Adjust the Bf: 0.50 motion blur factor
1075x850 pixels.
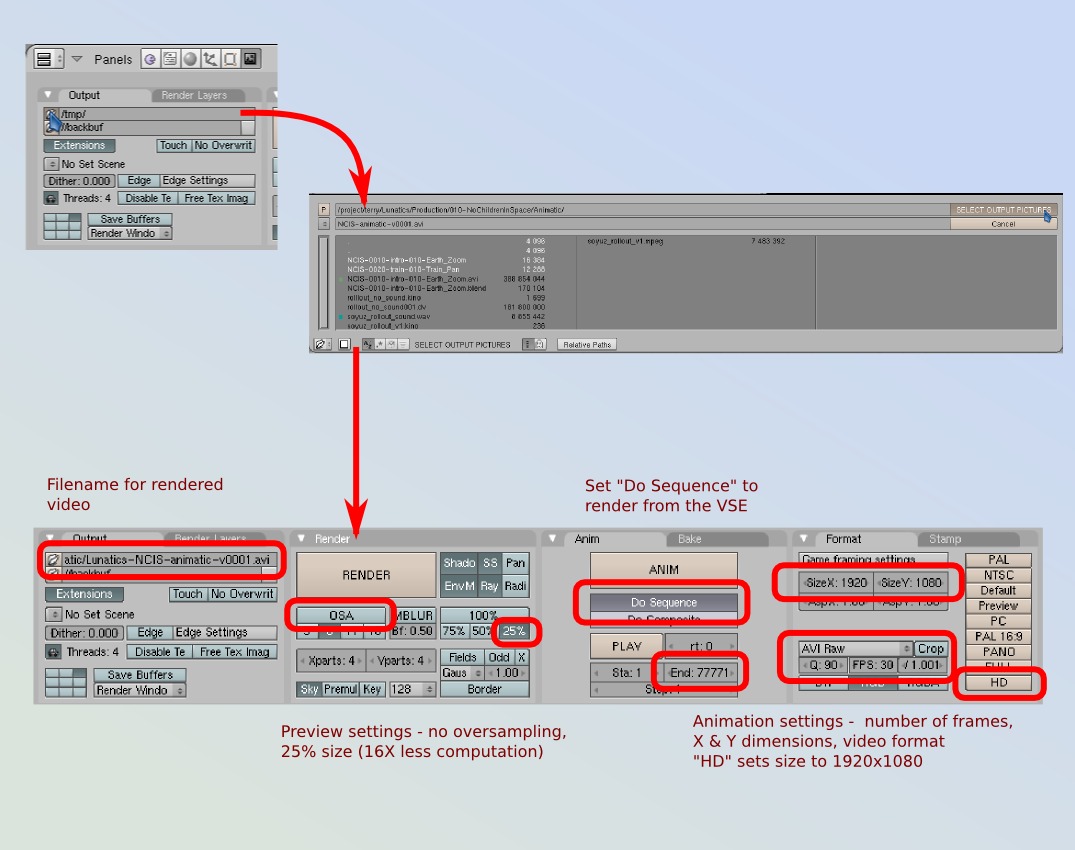click(x=412, y=631)
